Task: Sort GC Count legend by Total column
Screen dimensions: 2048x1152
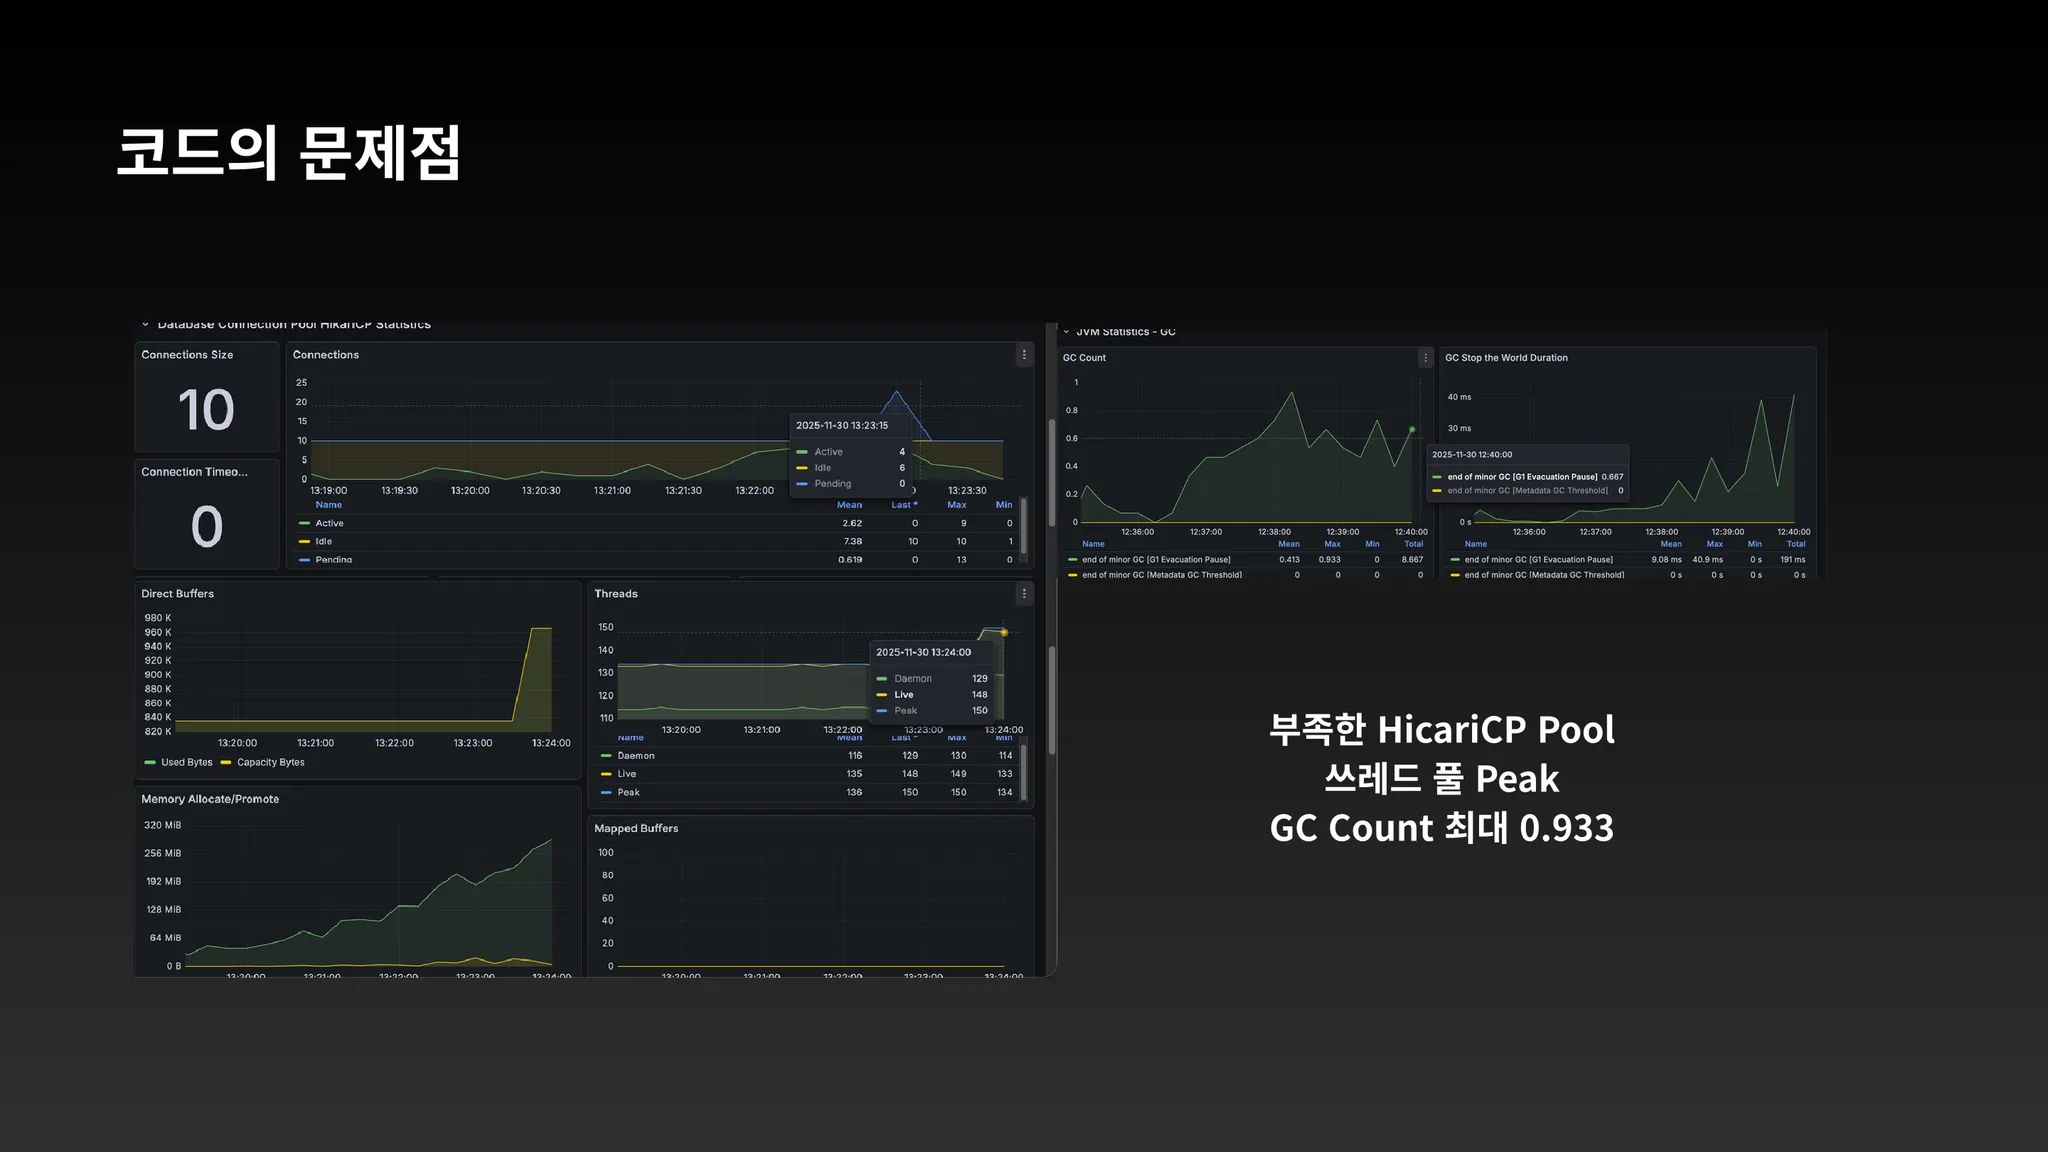Action: pyautogui.click(x=1413, y=544)
